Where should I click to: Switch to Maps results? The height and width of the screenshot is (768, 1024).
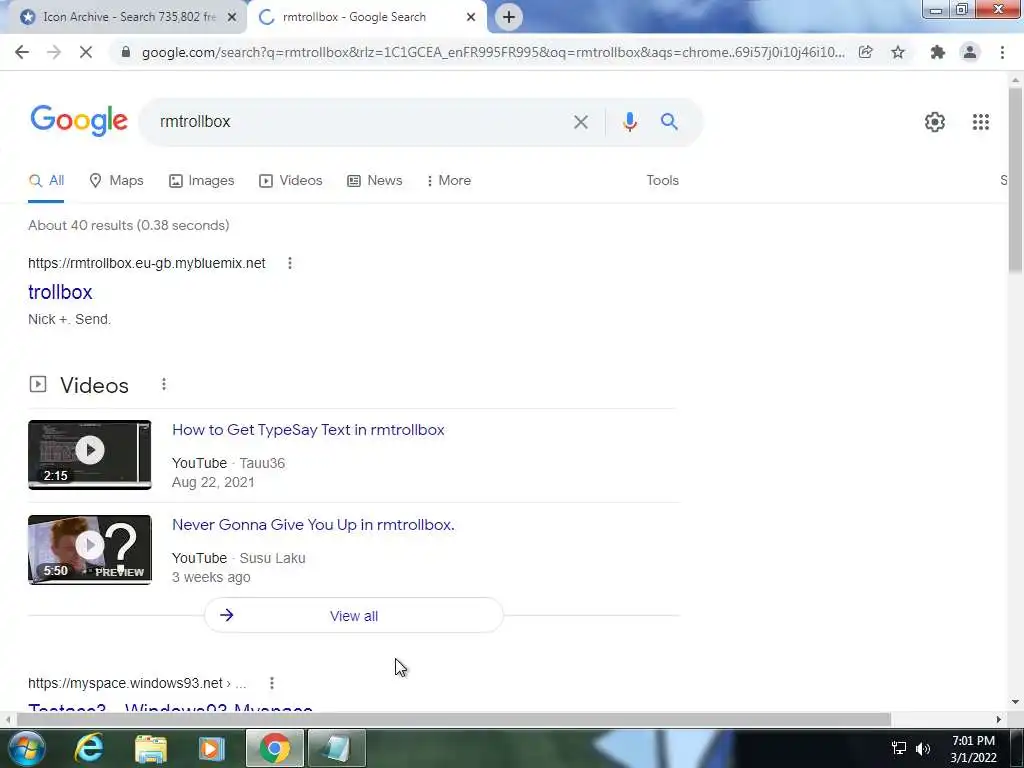tap(116, 181)
